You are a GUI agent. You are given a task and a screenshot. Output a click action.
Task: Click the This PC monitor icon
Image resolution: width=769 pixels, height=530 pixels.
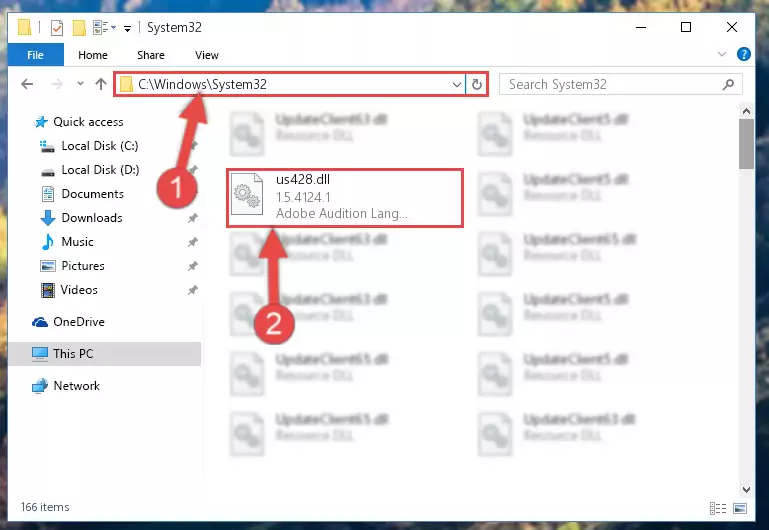tap(40, 353)
